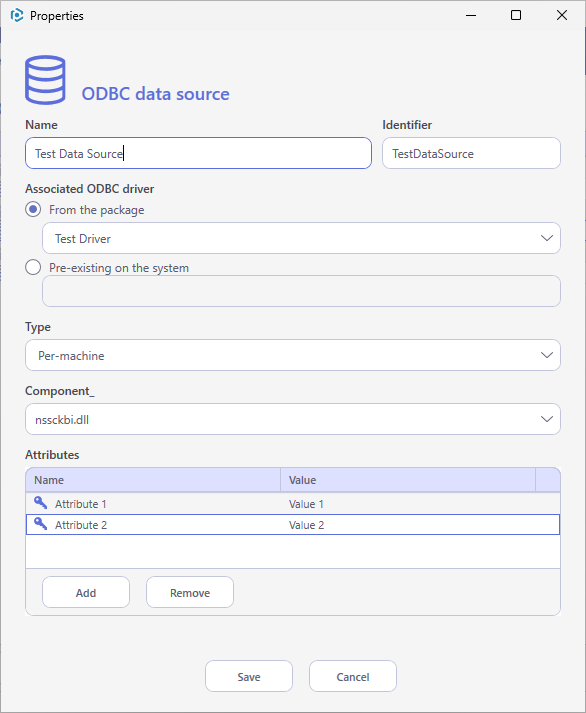The image size is (586, 713).
Task: Open the Test Driver dropdown
Action: [x=301, y=238]
